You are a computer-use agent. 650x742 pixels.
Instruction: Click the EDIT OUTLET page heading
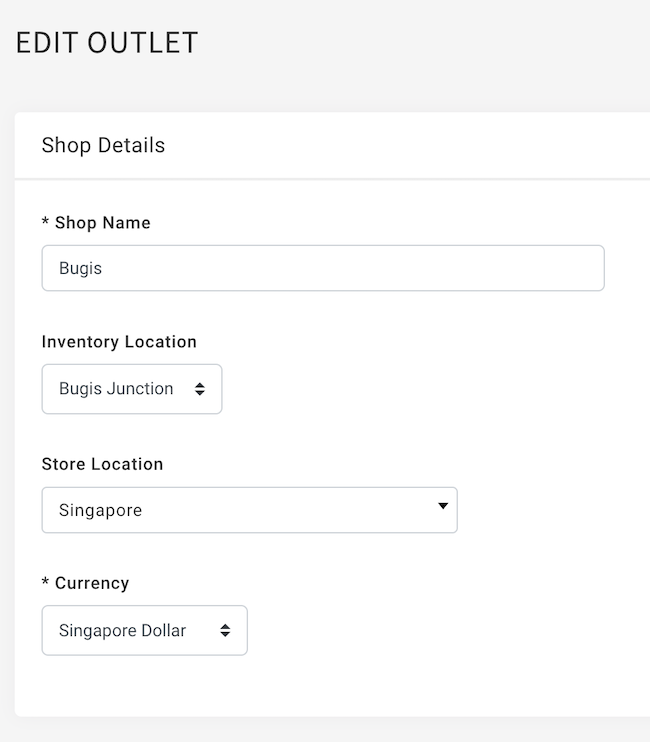(107, 43)
